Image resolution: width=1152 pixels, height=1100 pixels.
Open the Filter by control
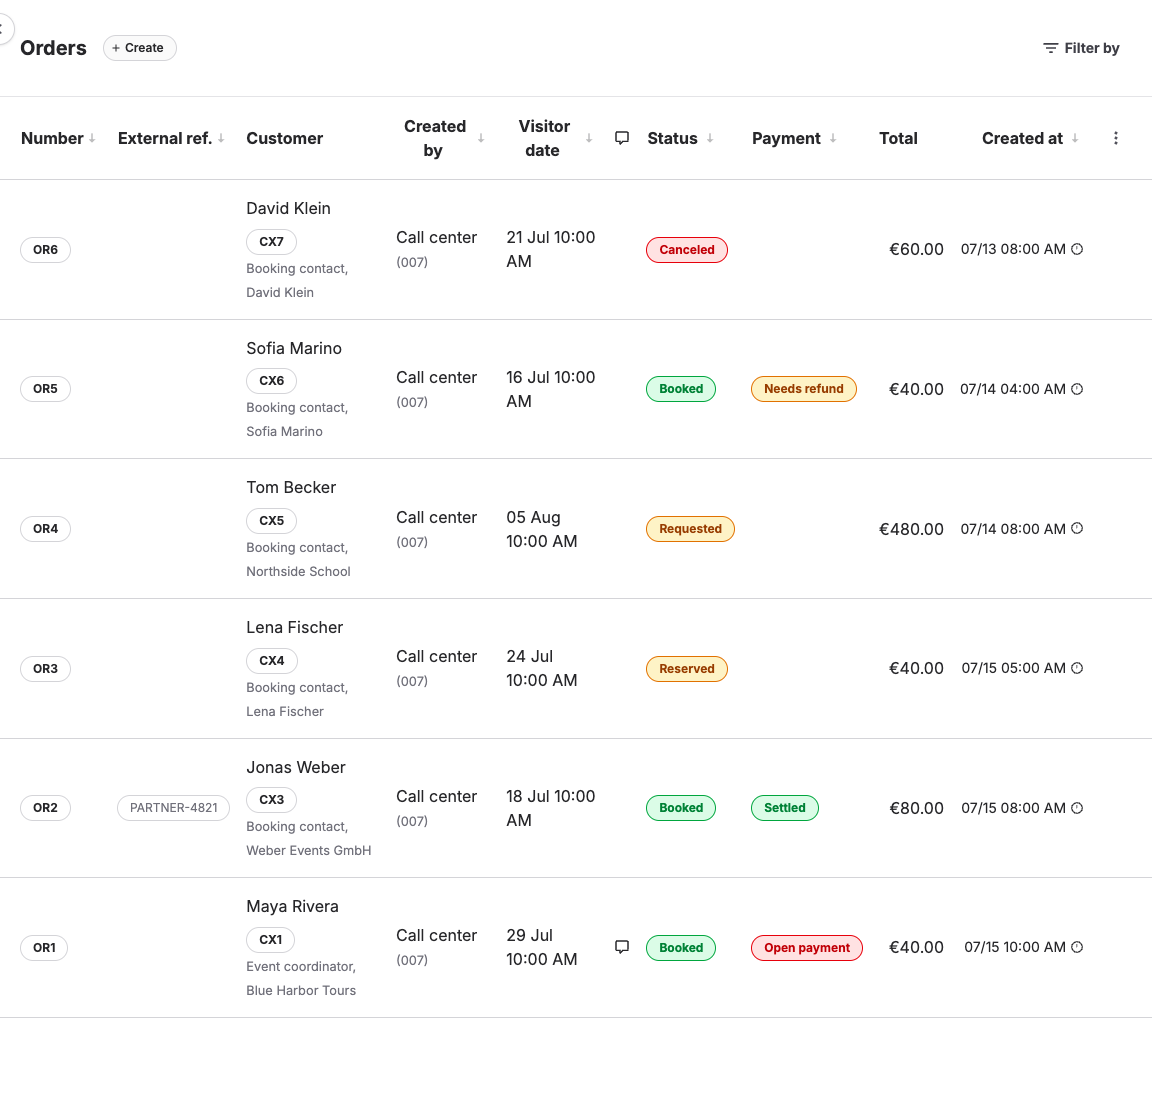[1081, 48]
